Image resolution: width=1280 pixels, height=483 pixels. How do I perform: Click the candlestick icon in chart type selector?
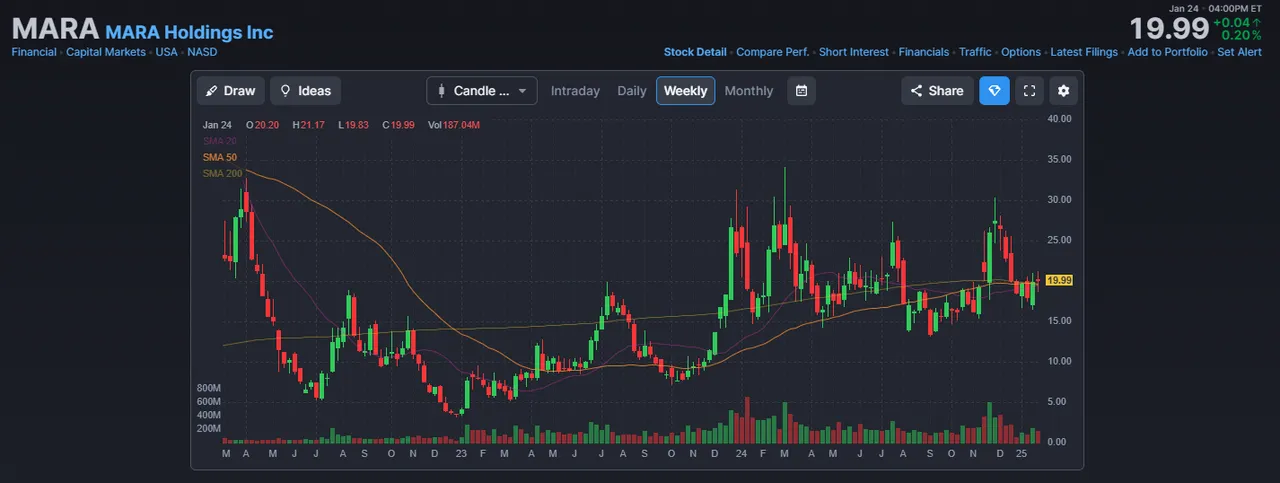(441, 91)
